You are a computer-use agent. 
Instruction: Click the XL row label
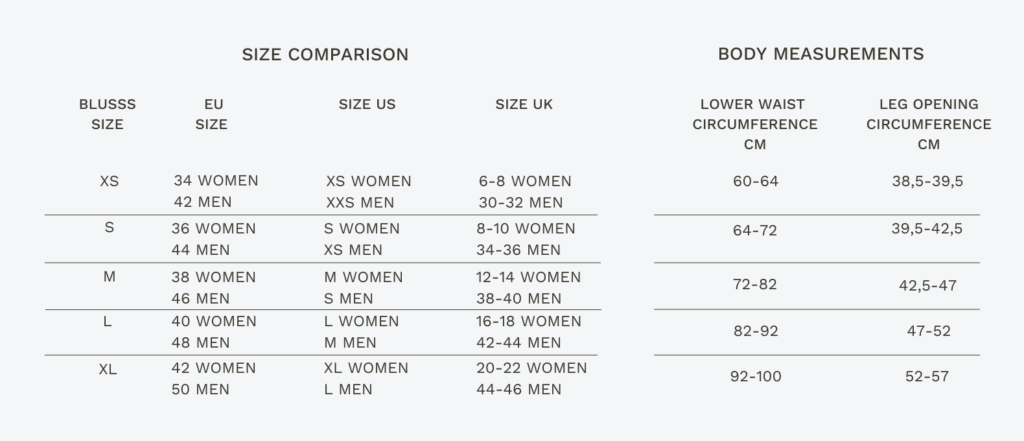pos(108,369)
